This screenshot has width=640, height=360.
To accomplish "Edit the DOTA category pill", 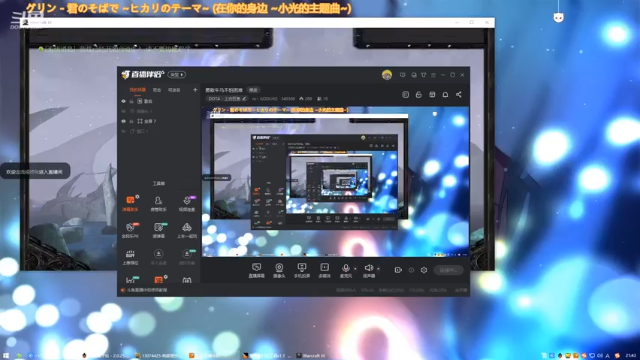I will tap(227, 99).
